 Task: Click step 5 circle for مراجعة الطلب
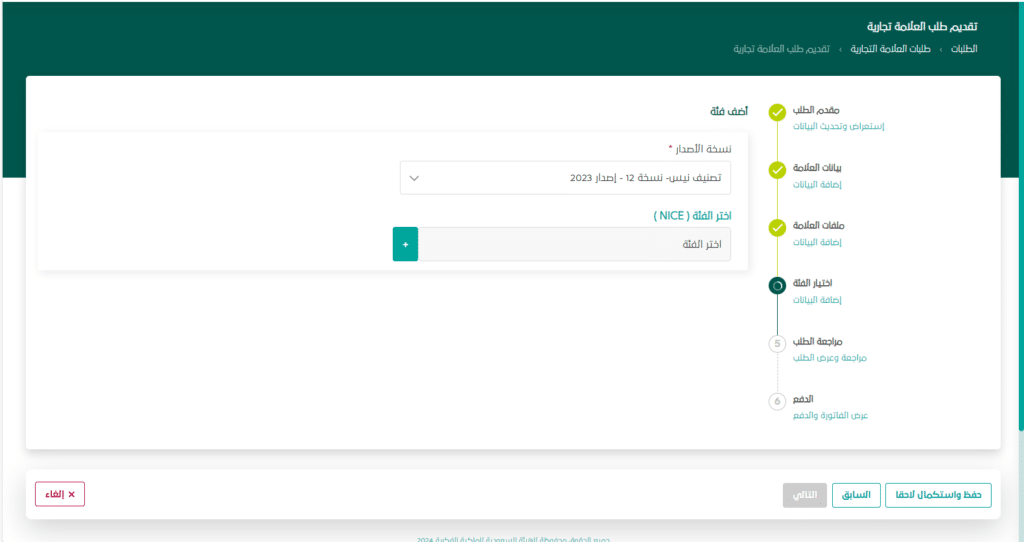(777, 344)
